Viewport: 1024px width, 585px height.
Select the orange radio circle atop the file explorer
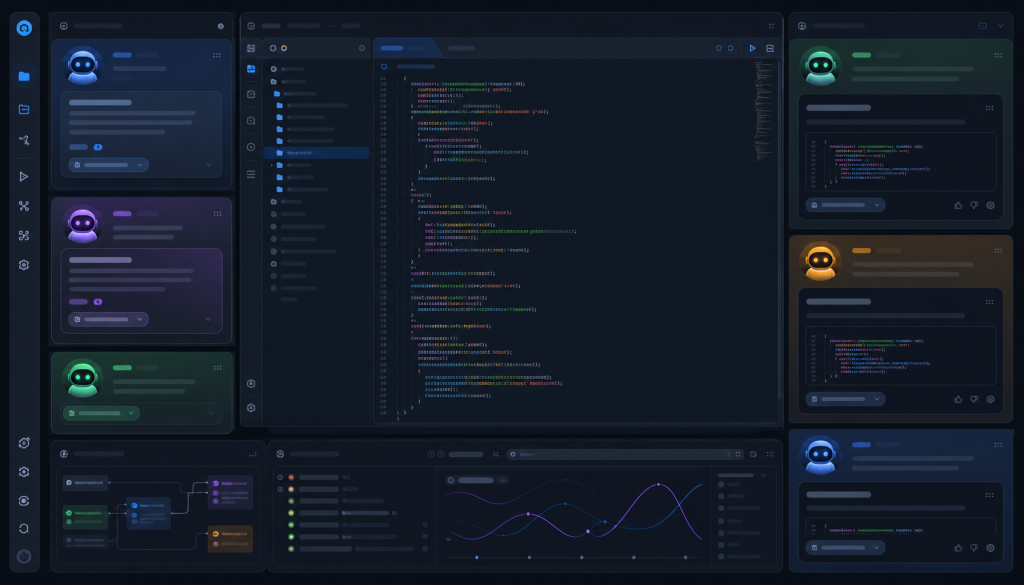point(284,48)
